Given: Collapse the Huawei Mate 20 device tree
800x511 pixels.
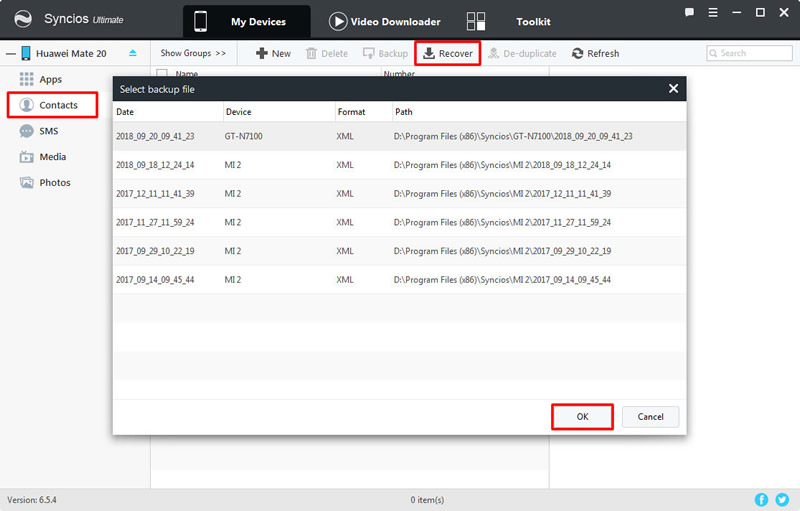Looking at the screenshot, I should tap(11, 54).
